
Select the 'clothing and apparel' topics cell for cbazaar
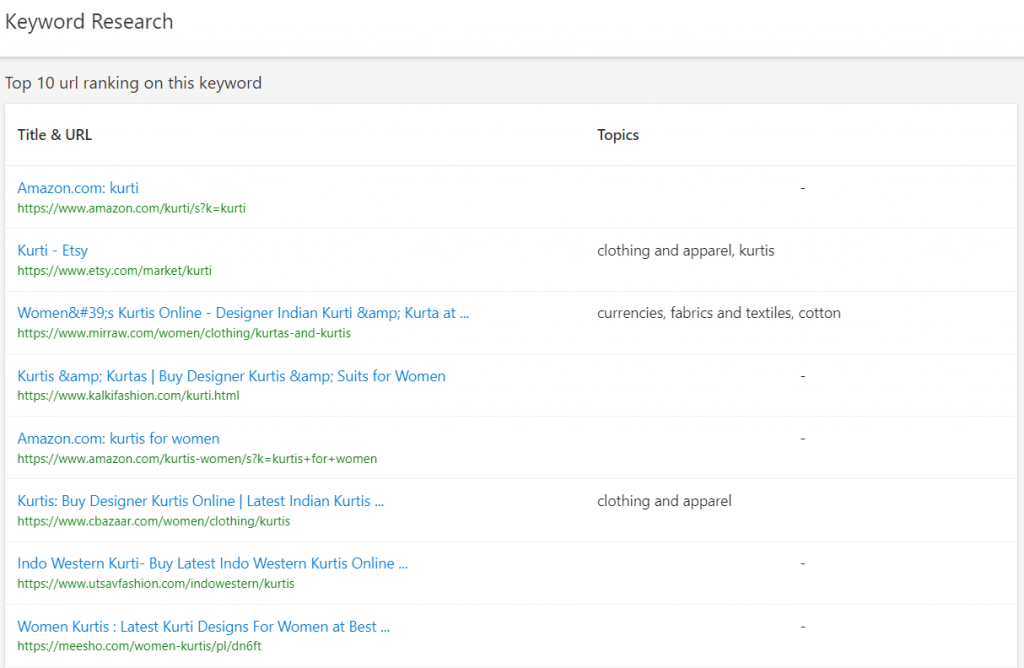(664, 501)
